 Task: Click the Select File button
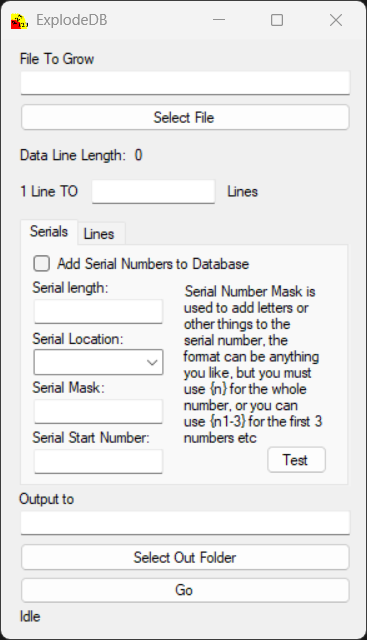[185, 118]
